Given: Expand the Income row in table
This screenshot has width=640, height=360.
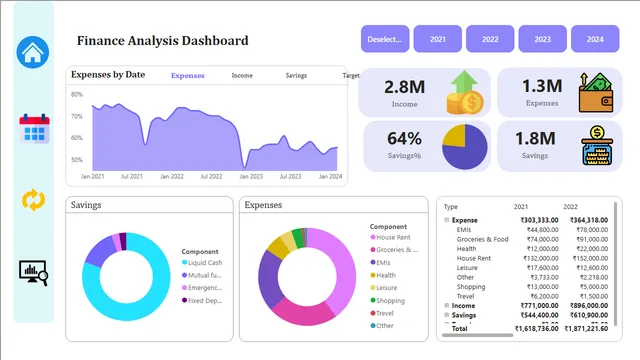Looking at the screenshot, I should pyautogui.click(x=447, y=305).
